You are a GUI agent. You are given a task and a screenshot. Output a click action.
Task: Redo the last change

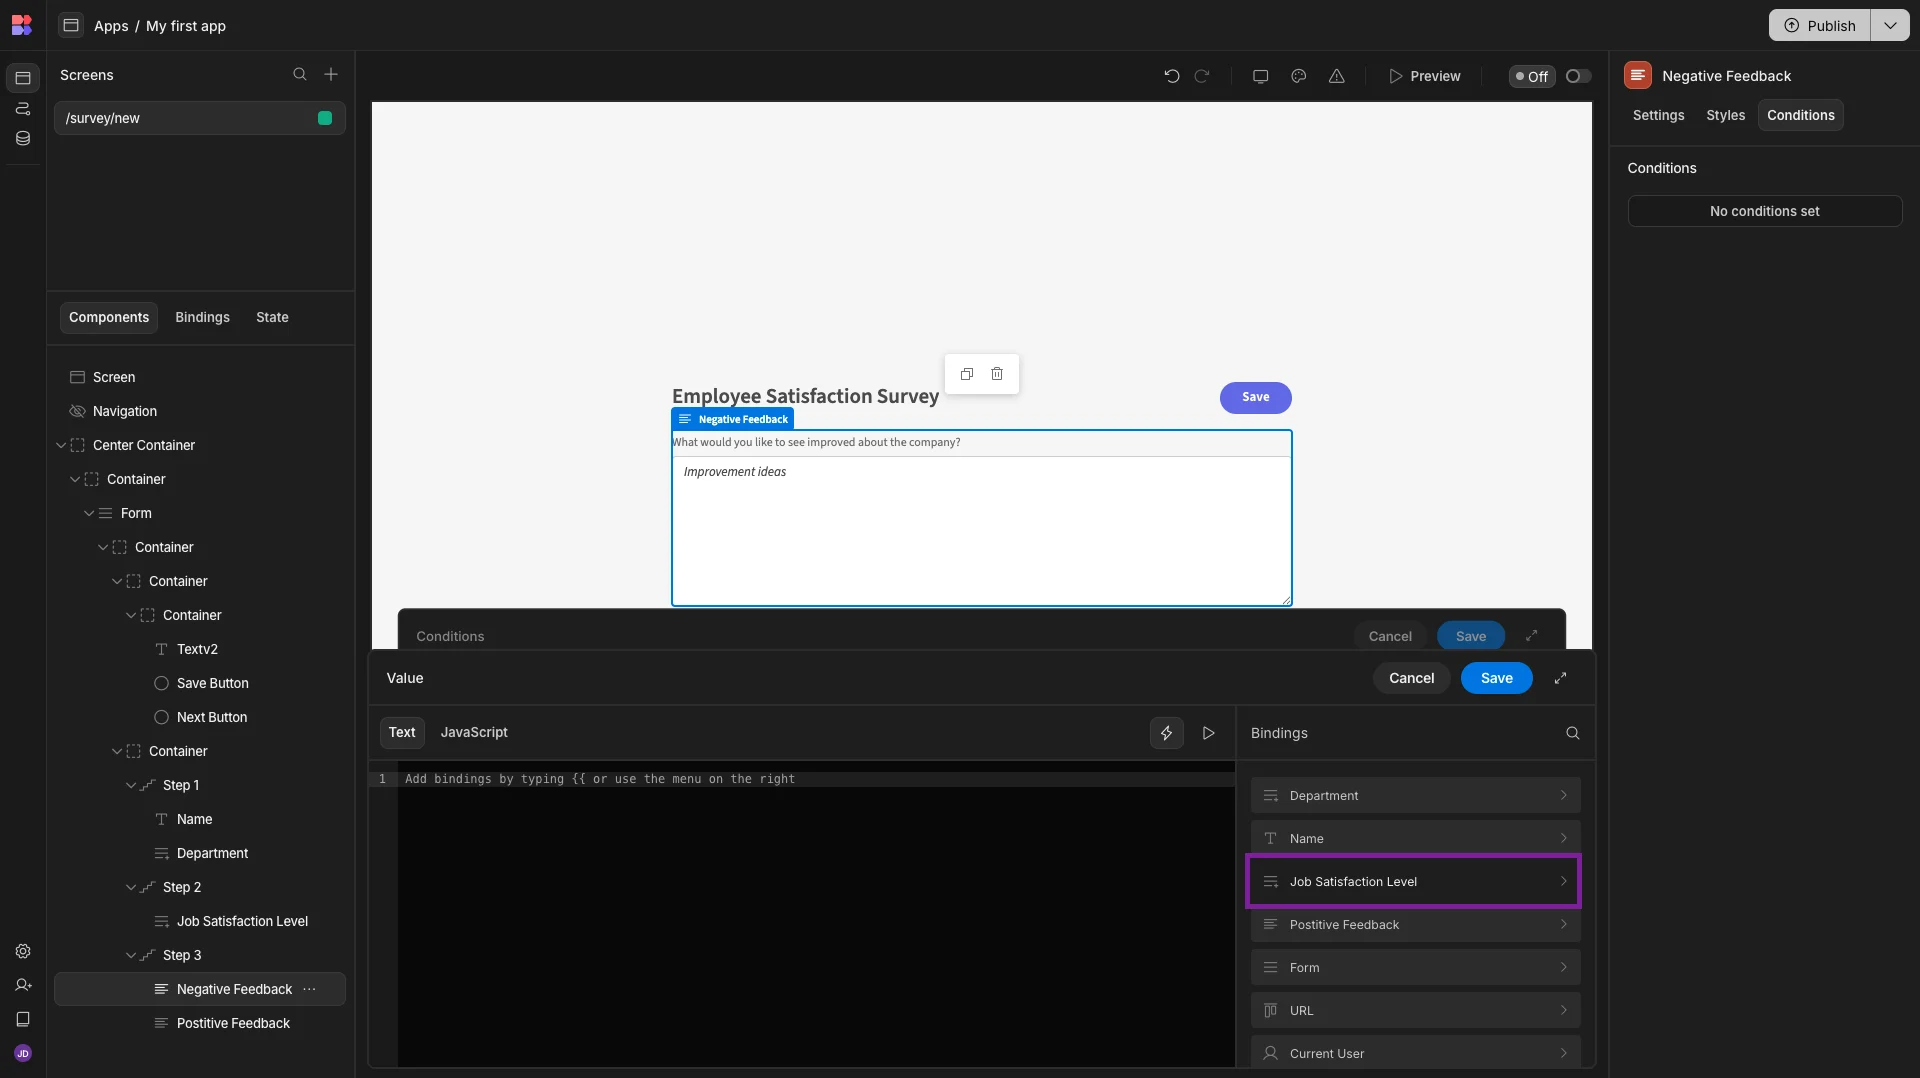[1202, 76]
